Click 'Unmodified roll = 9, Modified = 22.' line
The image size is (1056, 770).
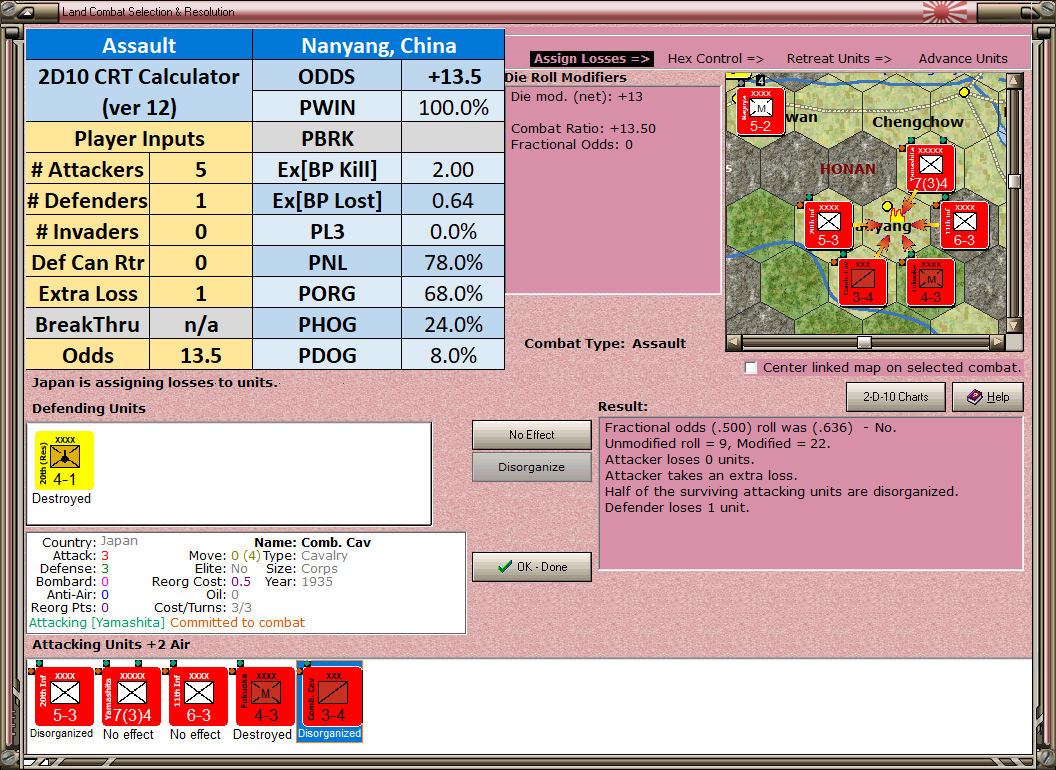pos(717,443)
